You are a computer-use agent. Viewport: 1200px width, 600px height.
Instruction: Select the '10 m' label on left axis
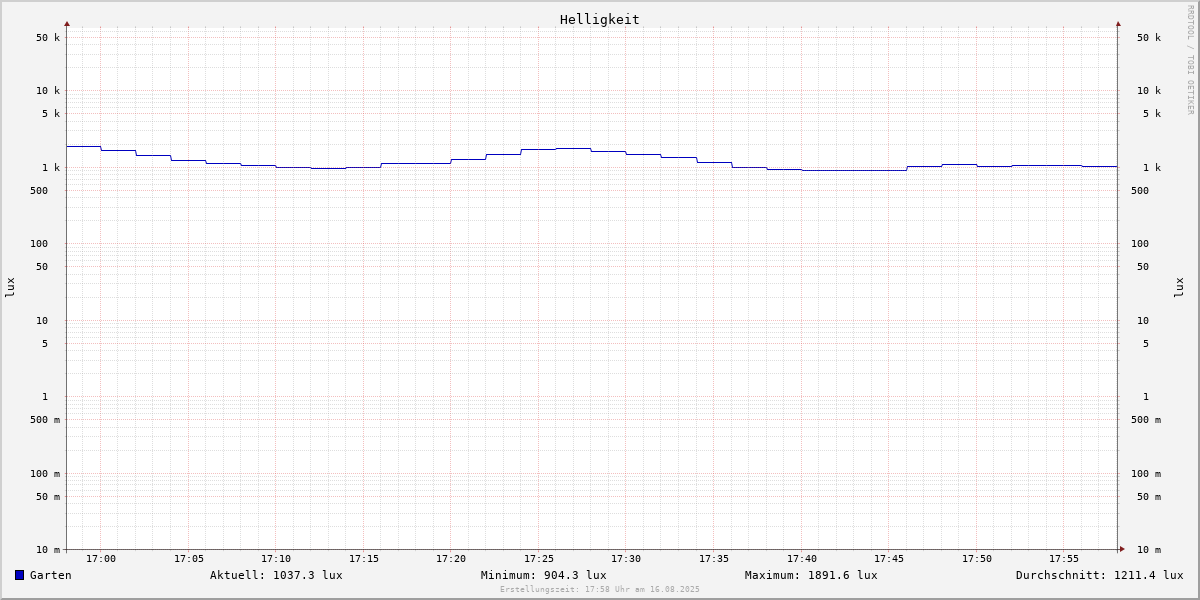click(x=48, y=550)
